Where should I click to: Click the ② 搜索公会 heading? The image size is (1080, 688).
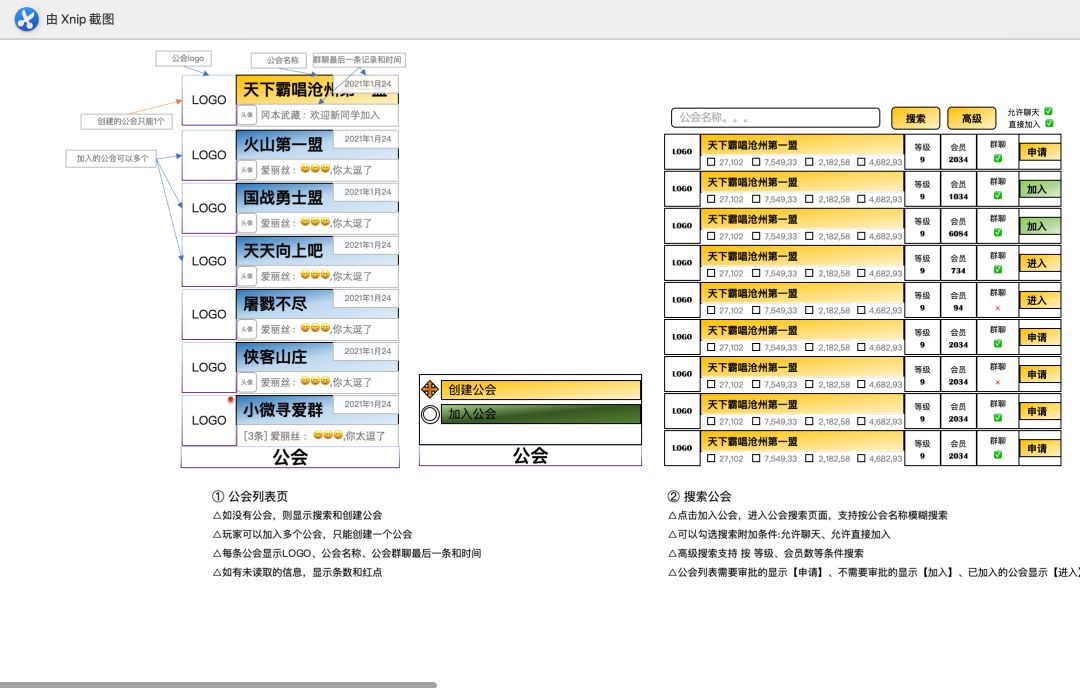(699, 496)
